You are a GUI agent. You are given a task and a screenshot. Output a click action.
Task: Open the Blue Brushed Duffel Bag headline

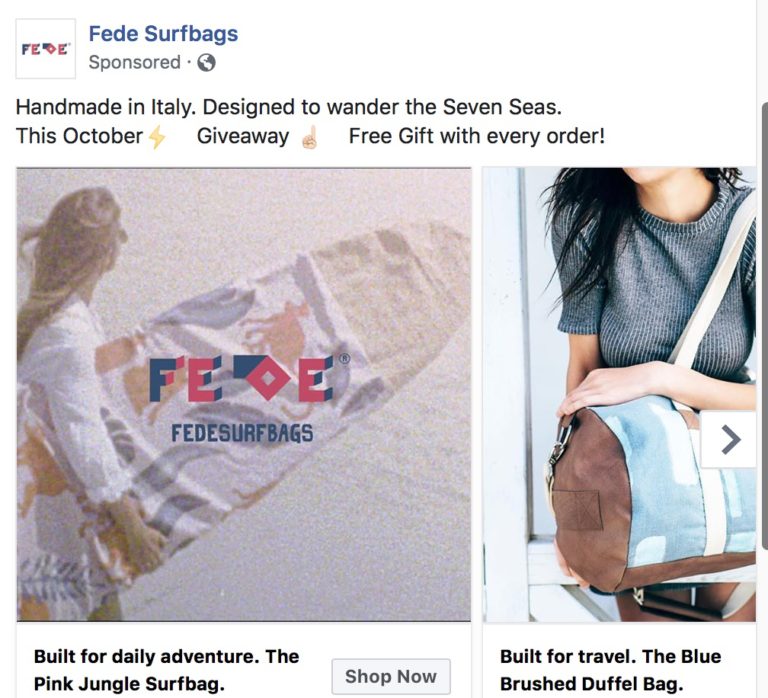[610, 670]
